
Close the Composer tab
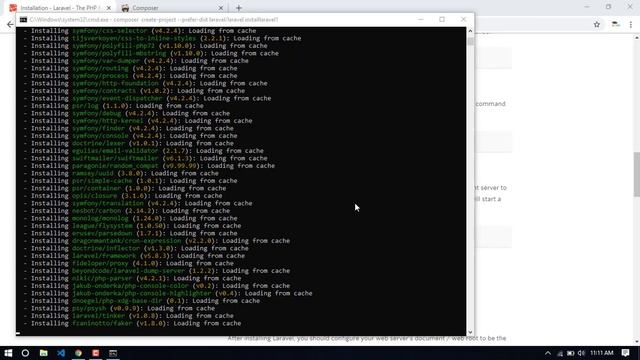[220, 8]
